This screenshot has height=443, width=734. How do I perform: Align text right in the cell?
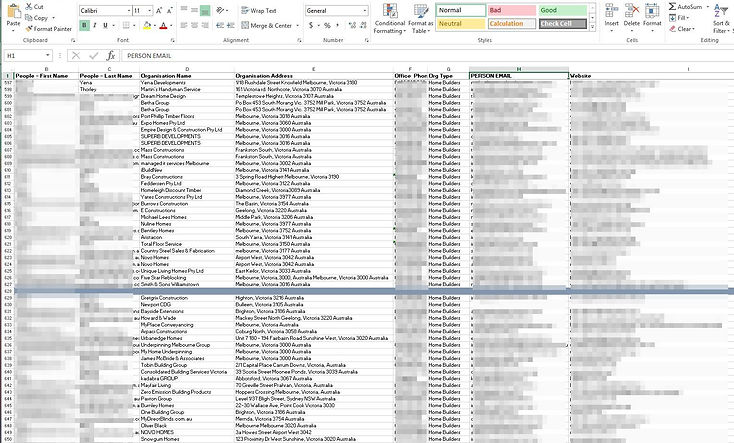205,25
